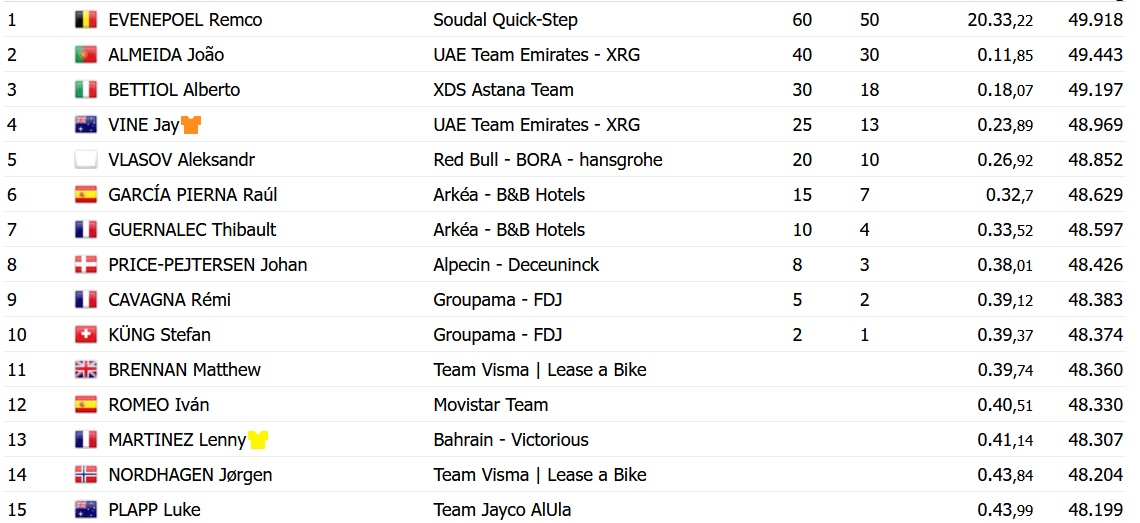Click the orange jersey icon next to Vine
The image size is (1140, 523).
point(192,125)
